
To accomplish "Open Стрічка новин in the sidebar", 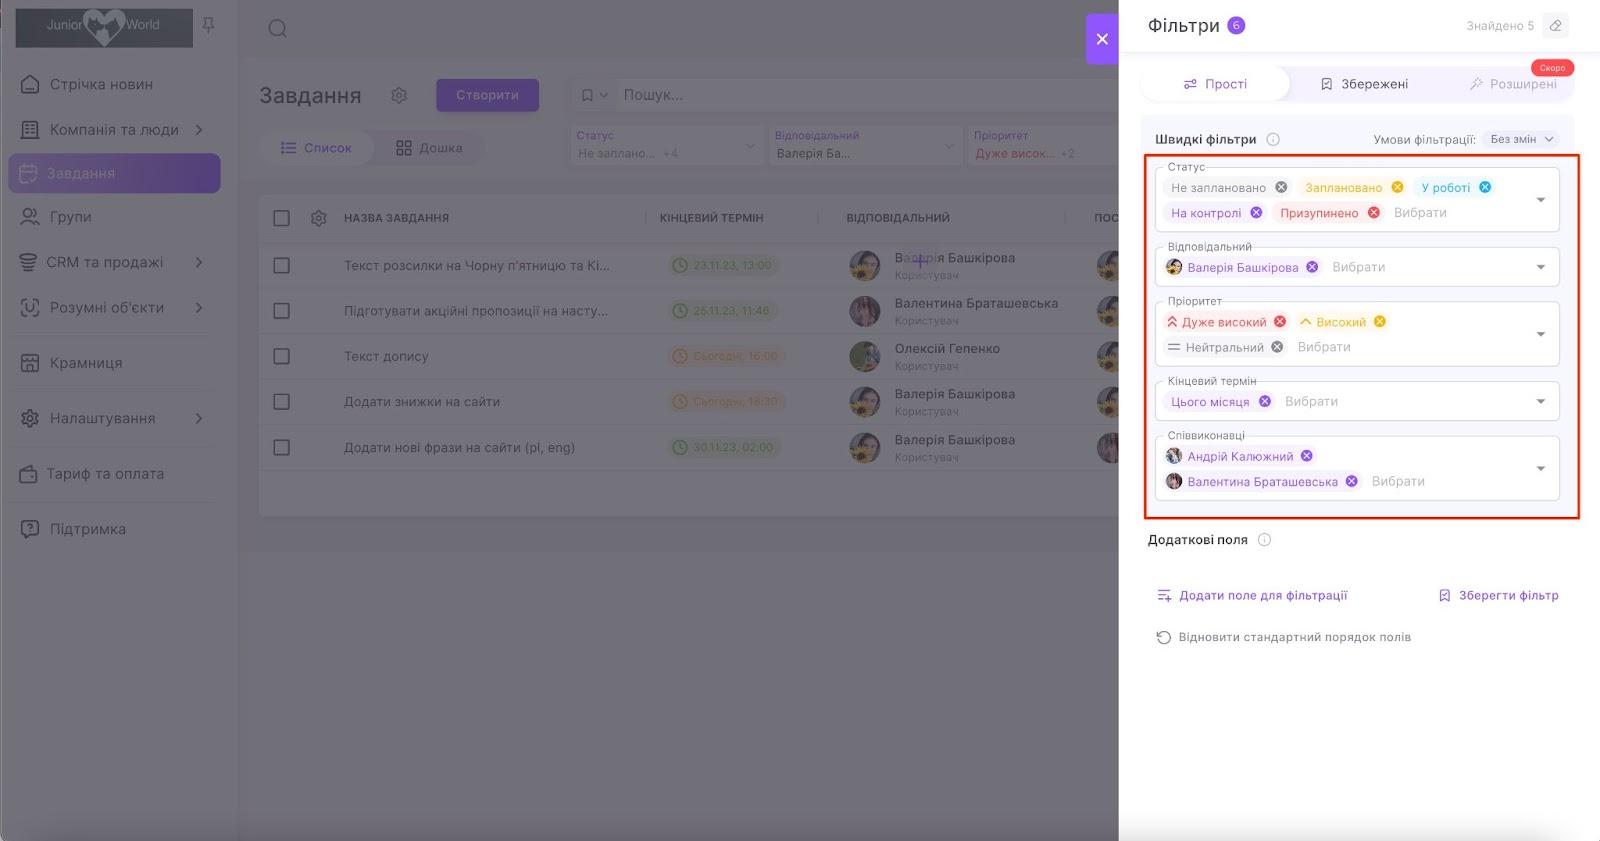I will click(101, 85).
